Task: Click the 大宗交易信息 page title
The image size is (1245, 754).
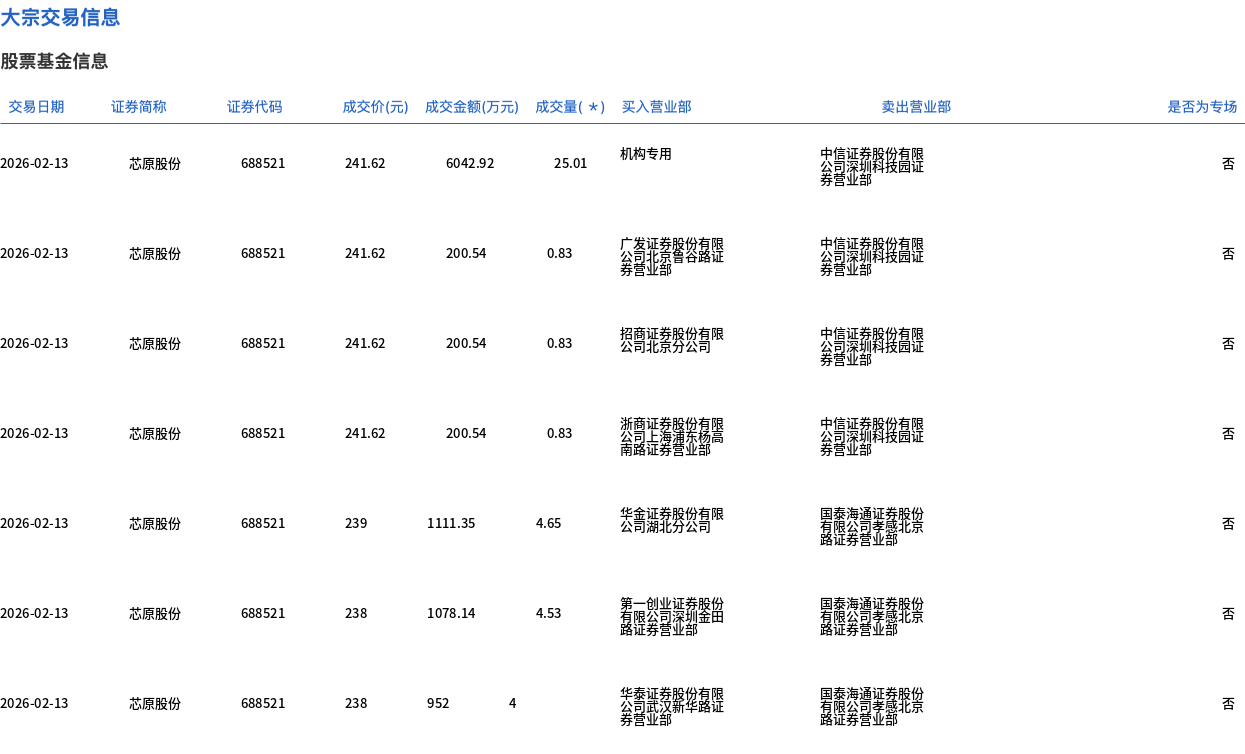Action: (60, 17)
